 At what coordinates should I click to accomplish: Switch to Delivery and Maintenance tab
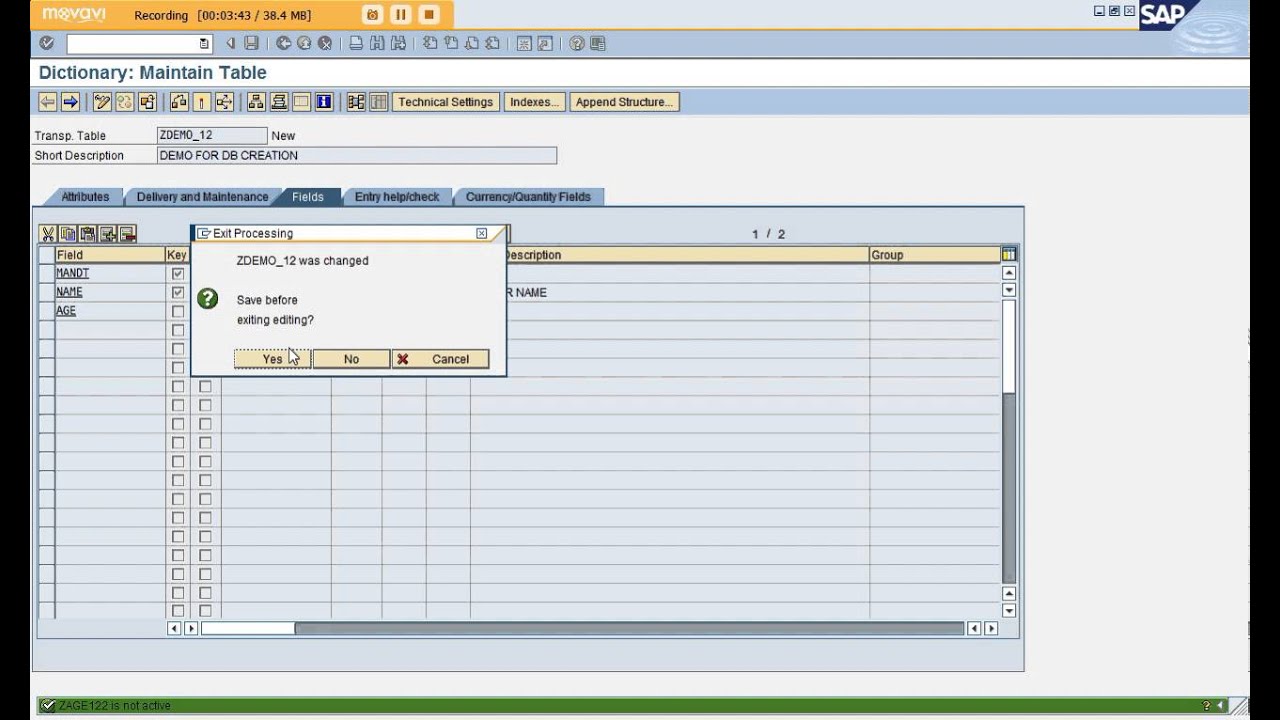(x=202, y=197)
